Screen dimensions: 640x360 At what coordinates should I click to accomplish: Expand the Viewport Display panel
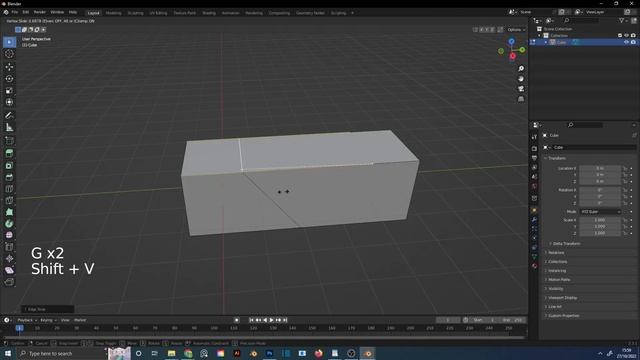coord(561,298)
